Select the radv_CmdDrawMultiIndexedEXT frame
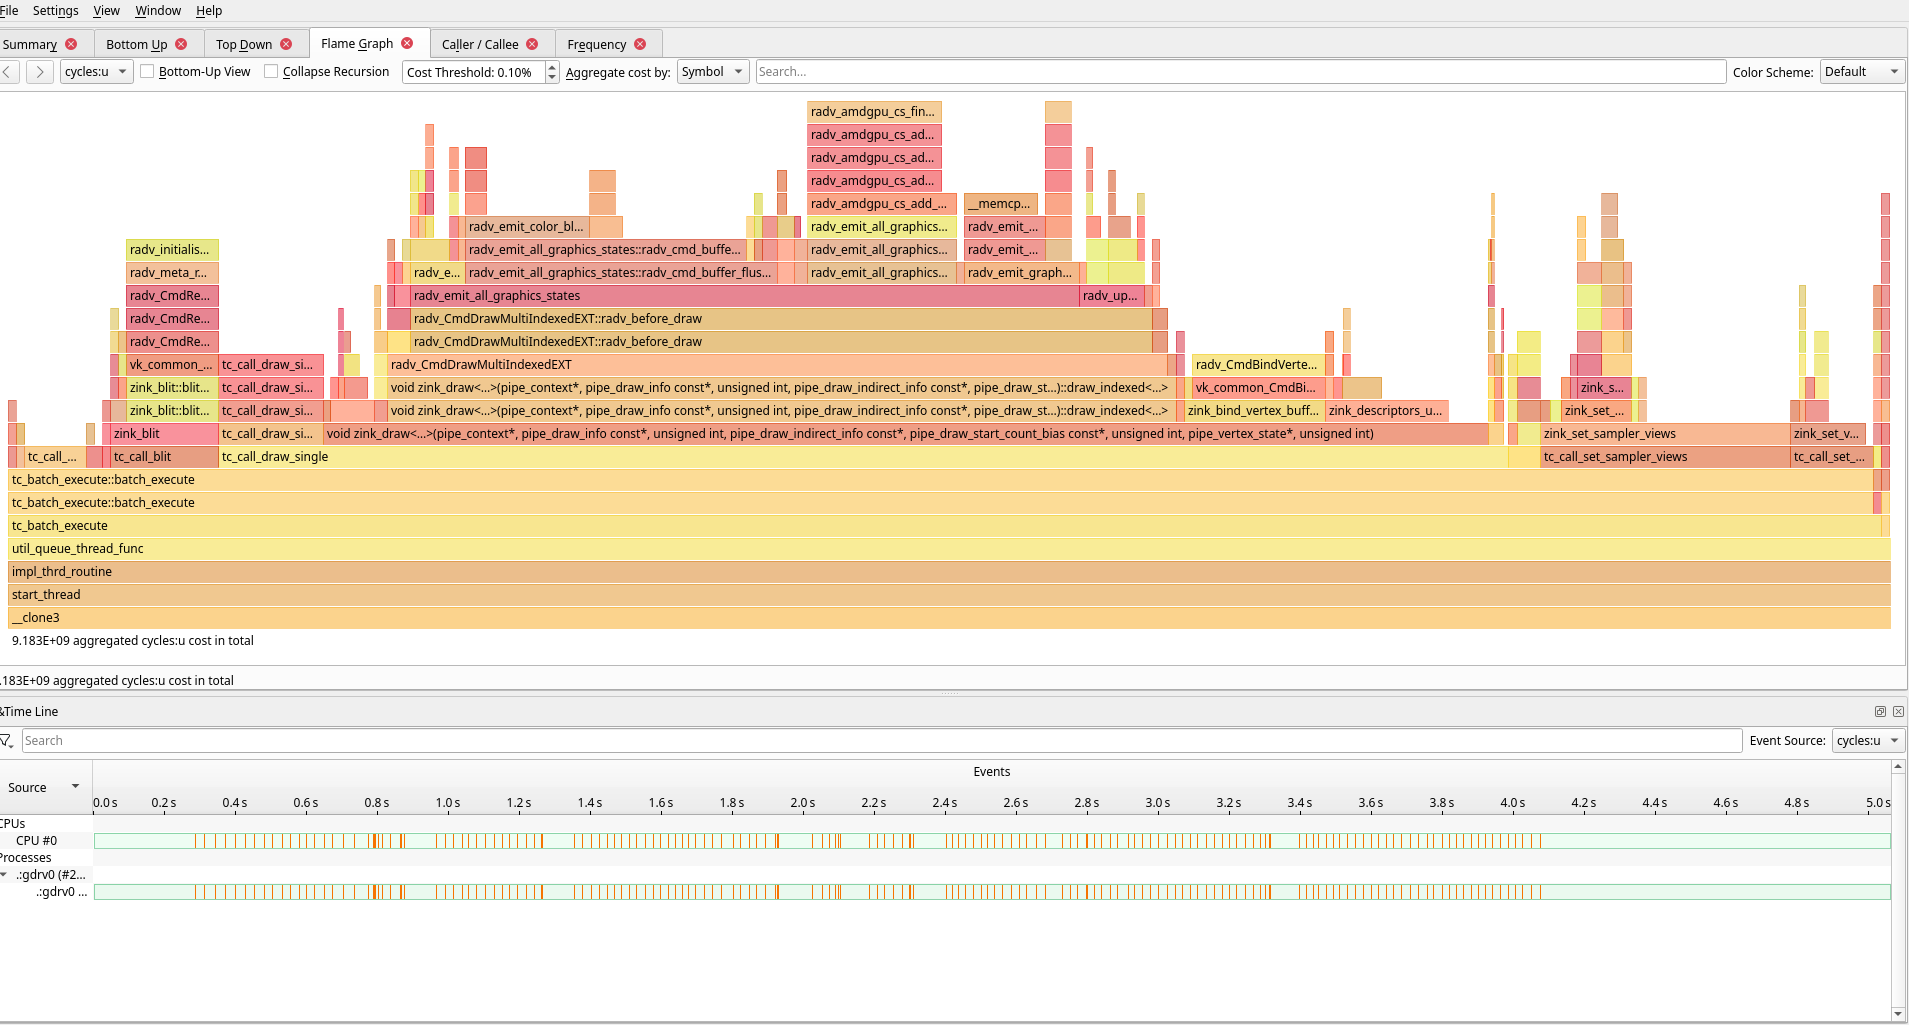1909x1025 pixels. 778,365
